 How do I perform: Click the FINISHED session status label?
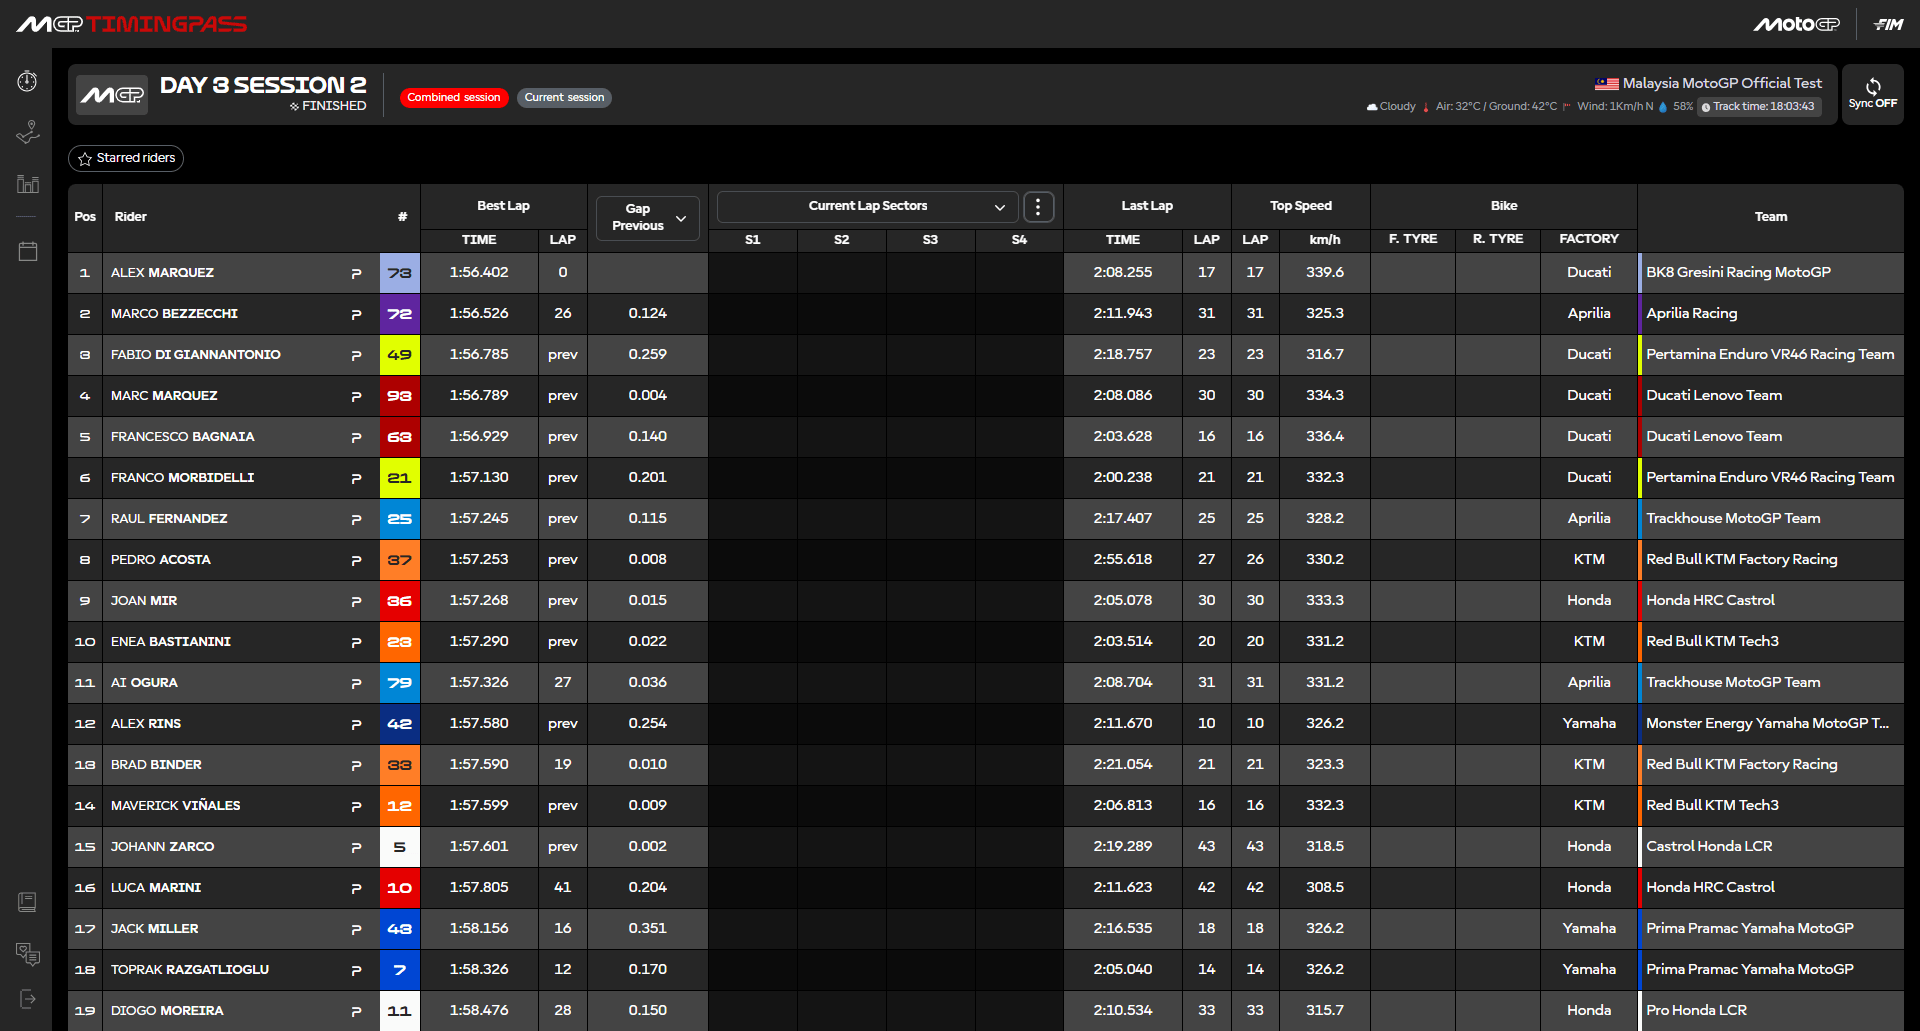point(328,106)
